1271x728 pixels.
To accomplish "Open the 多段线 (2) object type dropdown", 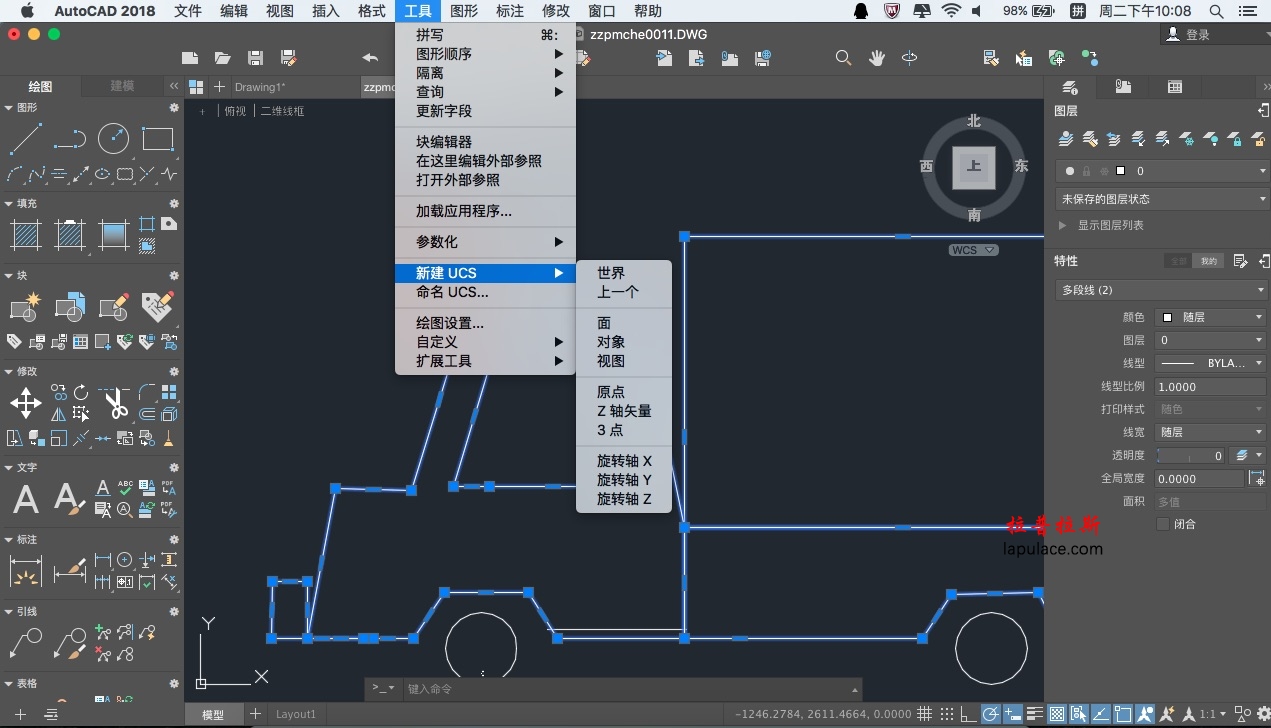I will click(x=1161, y=290).
